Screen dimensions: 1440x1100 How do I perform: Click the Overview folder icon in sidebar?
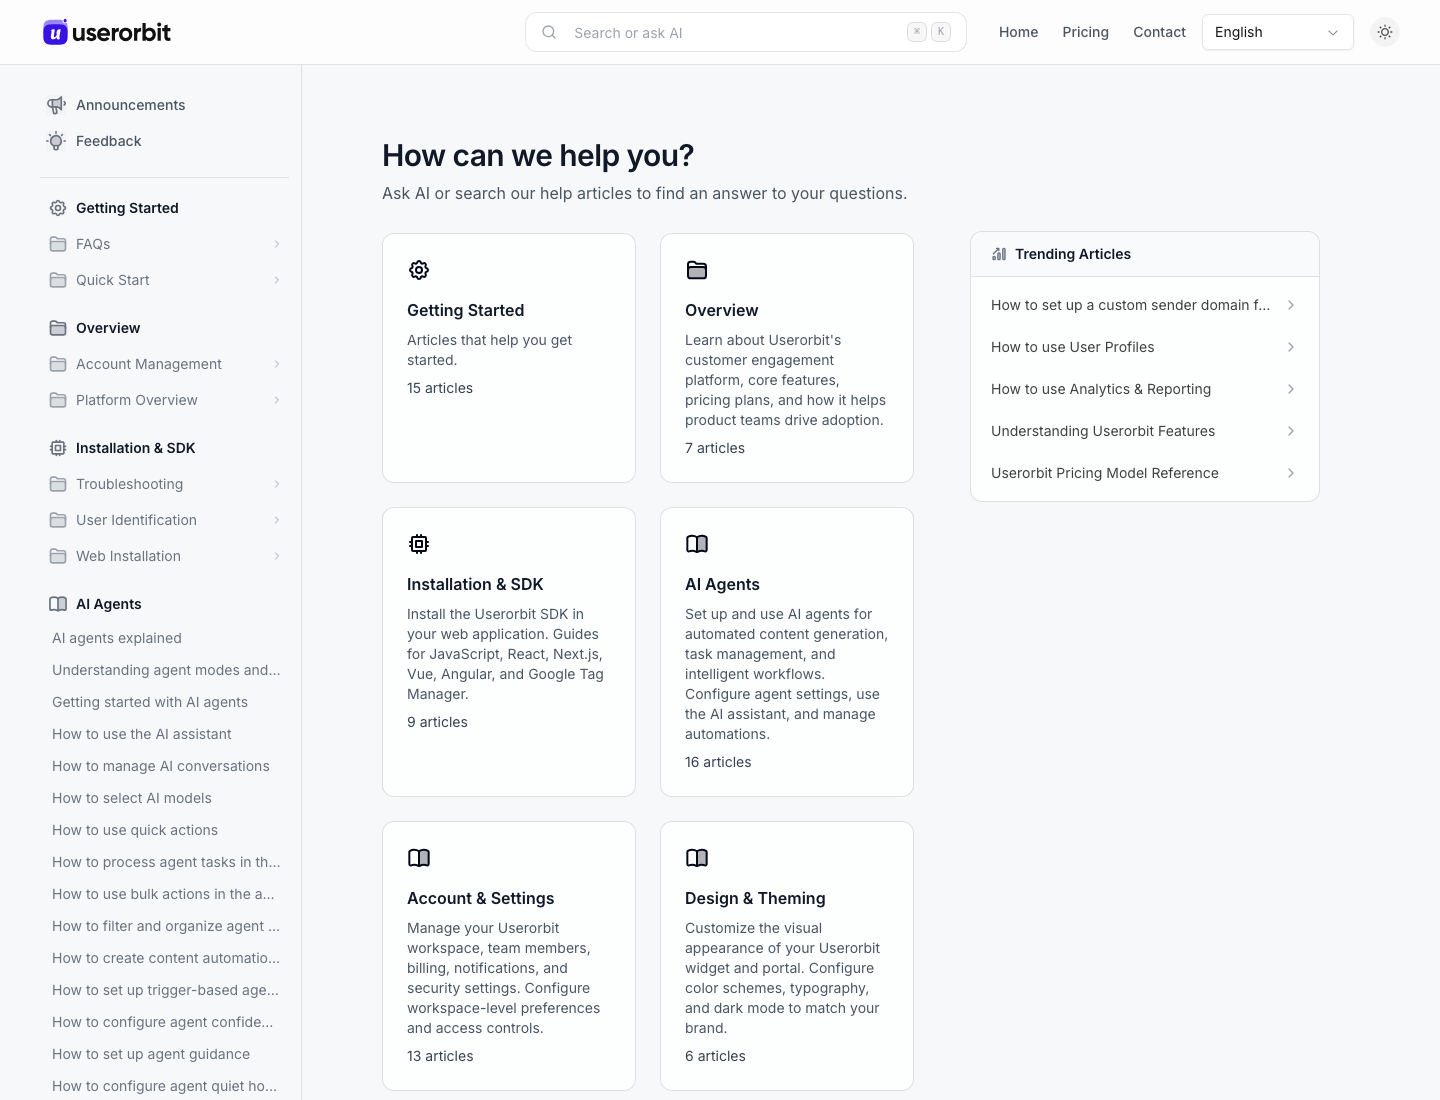coord(58,328)
